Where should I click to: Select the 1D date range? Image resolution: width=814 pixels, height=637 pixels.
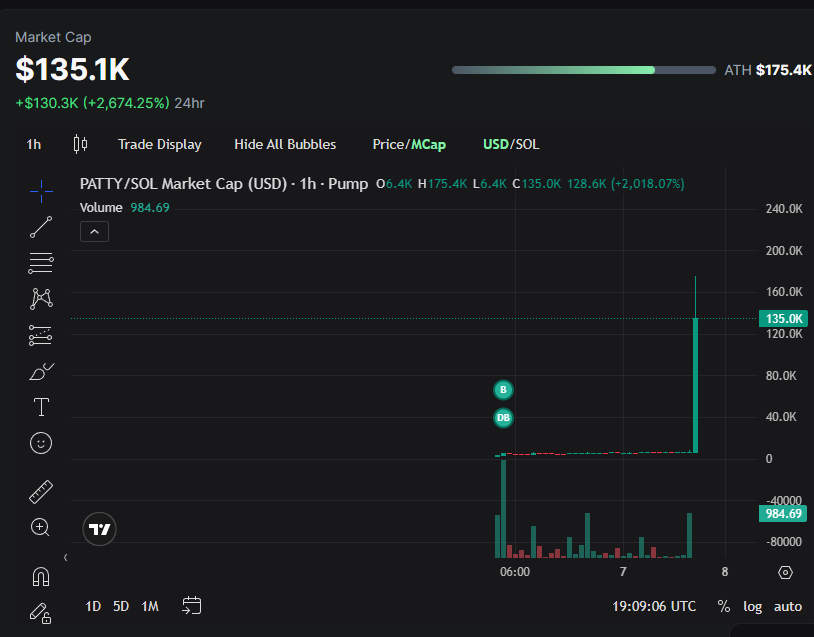93,606
